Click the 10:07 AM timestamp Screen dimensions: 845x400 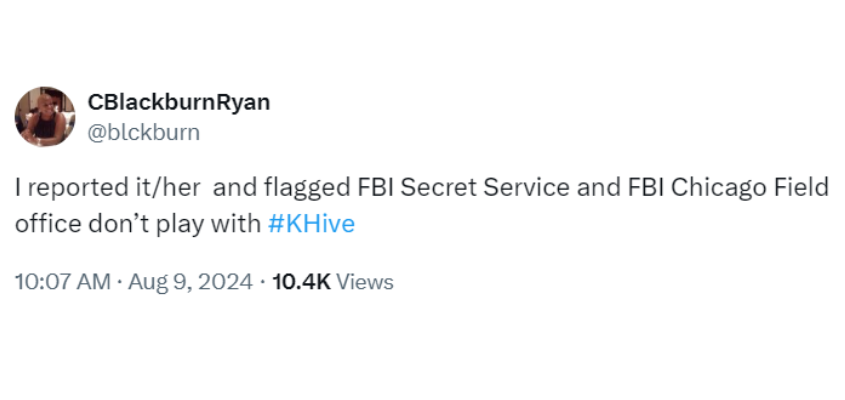[x=62, y=282]
